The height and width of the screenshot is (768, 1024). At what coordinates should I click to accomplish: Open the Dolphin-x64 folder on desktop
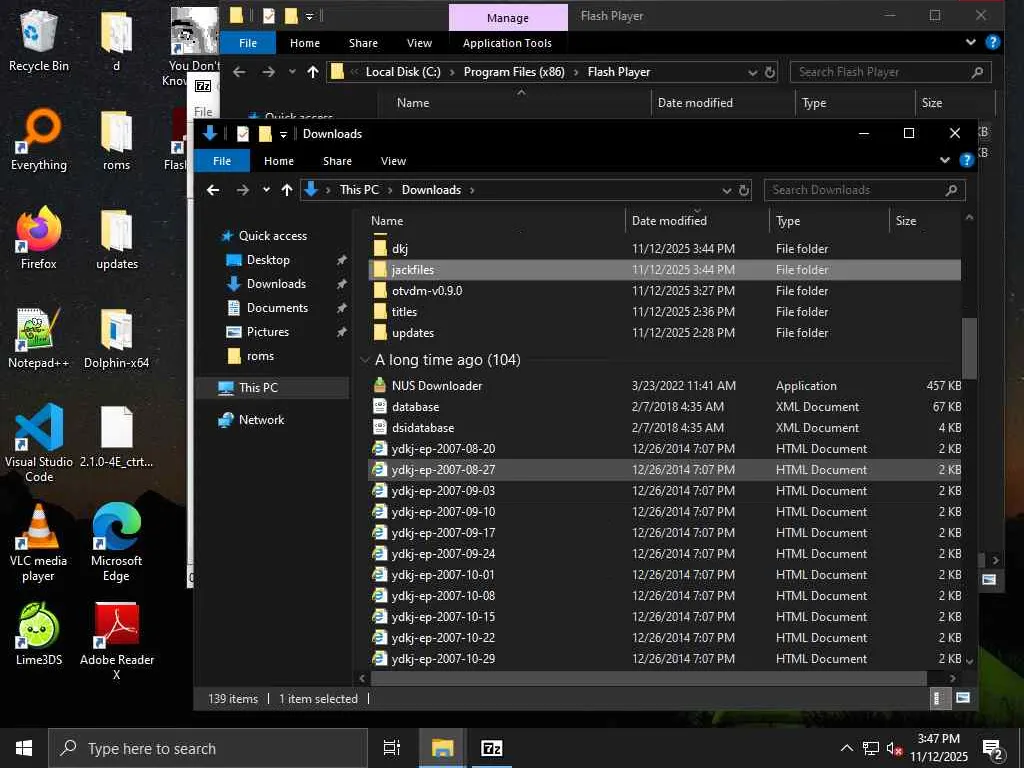[x=116, y=338]
